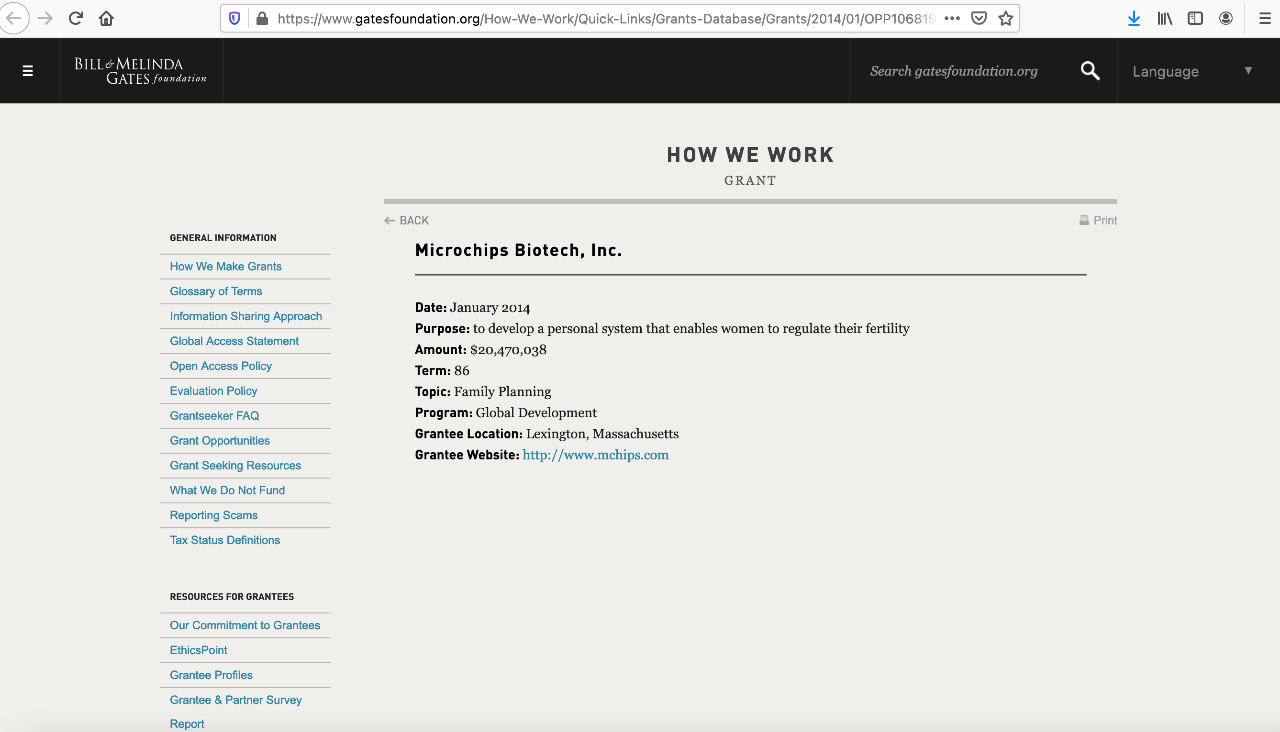Open Glossary of Terms link

pos(216,291)
